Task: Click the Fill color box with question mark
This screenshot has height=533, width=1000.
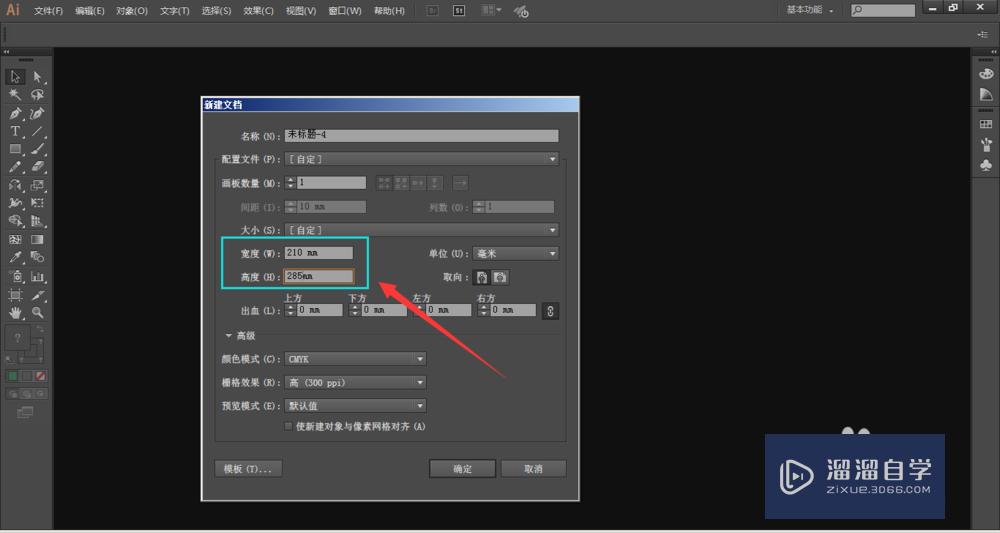Action: coord(17,339)
